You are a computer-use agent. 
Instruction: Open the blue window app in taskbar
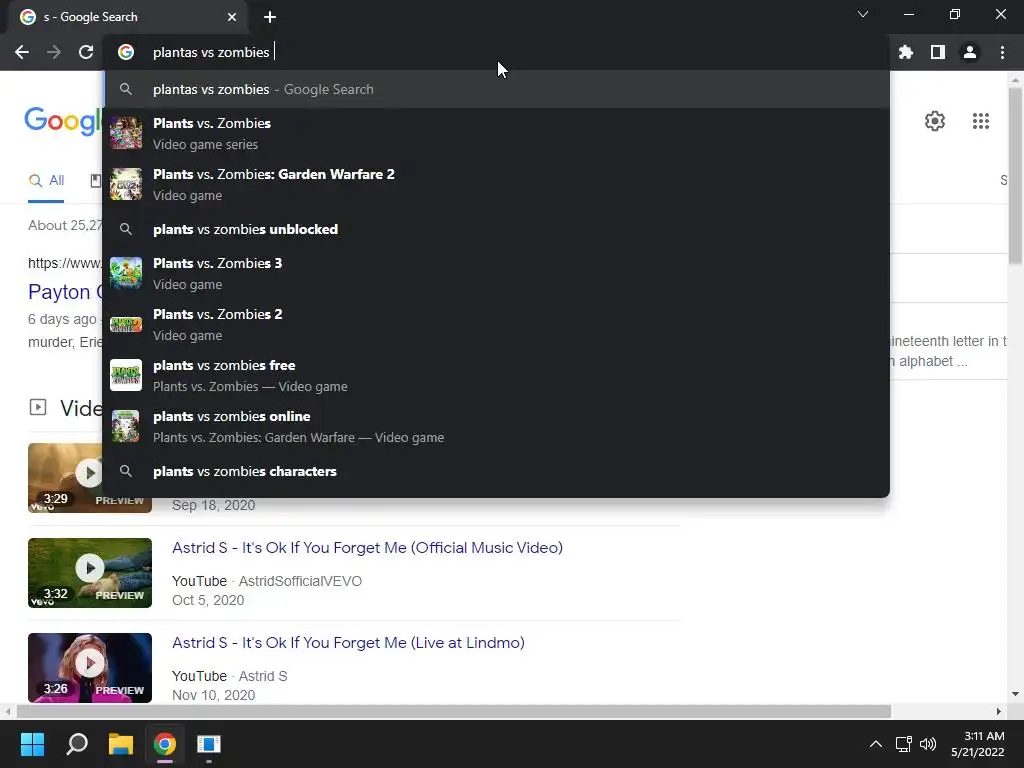[209, 744]
